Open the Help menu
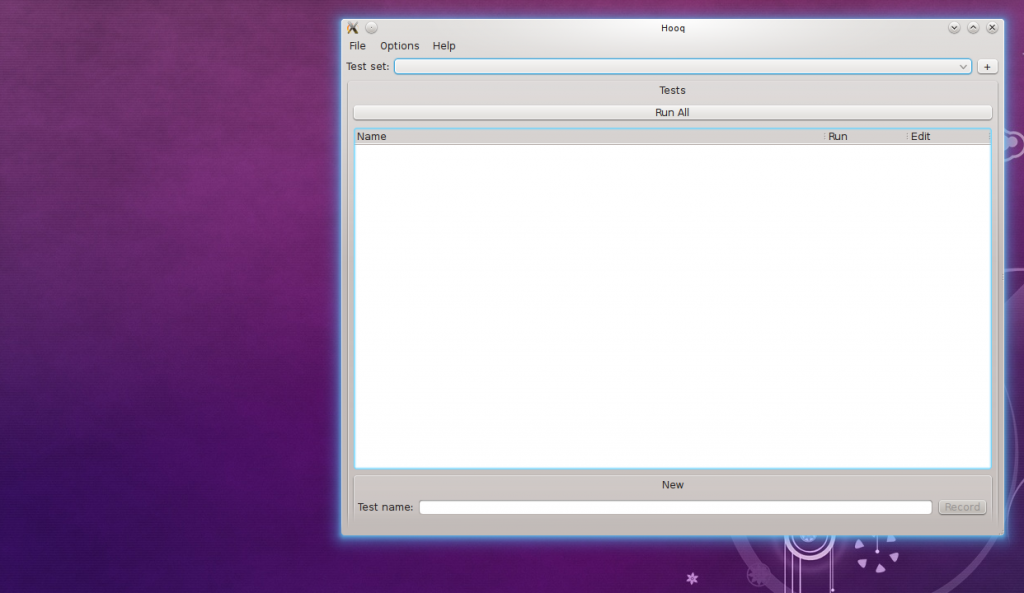 point(444,46)
